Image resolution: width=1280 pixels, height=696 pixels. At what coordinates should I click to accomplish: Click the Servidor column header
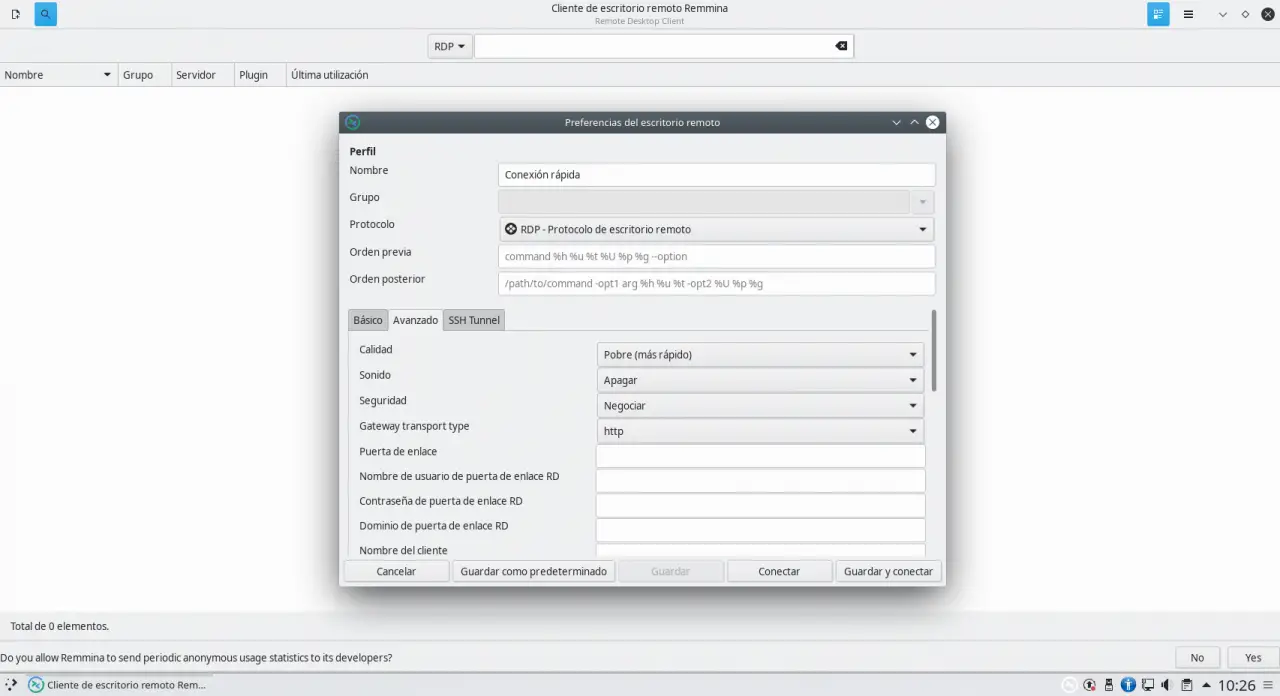pos(201,75)
